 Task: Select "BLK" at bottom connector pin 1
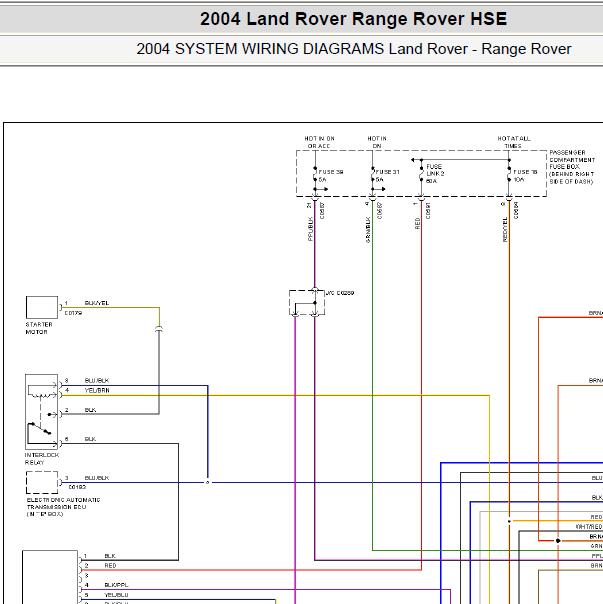(x=110, y=556)
